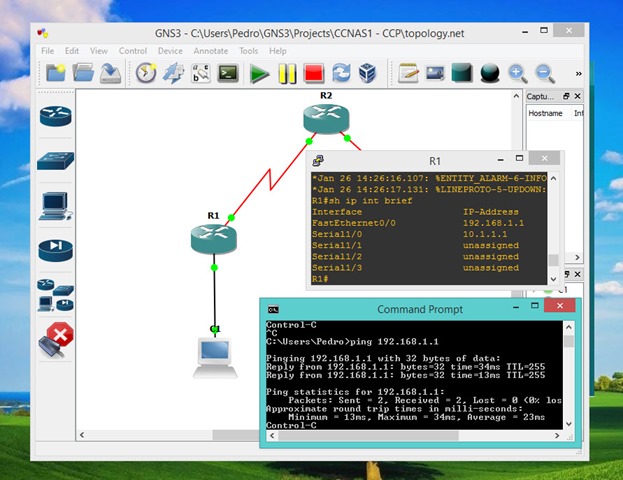The image size is (623, 480).
Task: Click the GNS3 application title icon
Action: 43,33
